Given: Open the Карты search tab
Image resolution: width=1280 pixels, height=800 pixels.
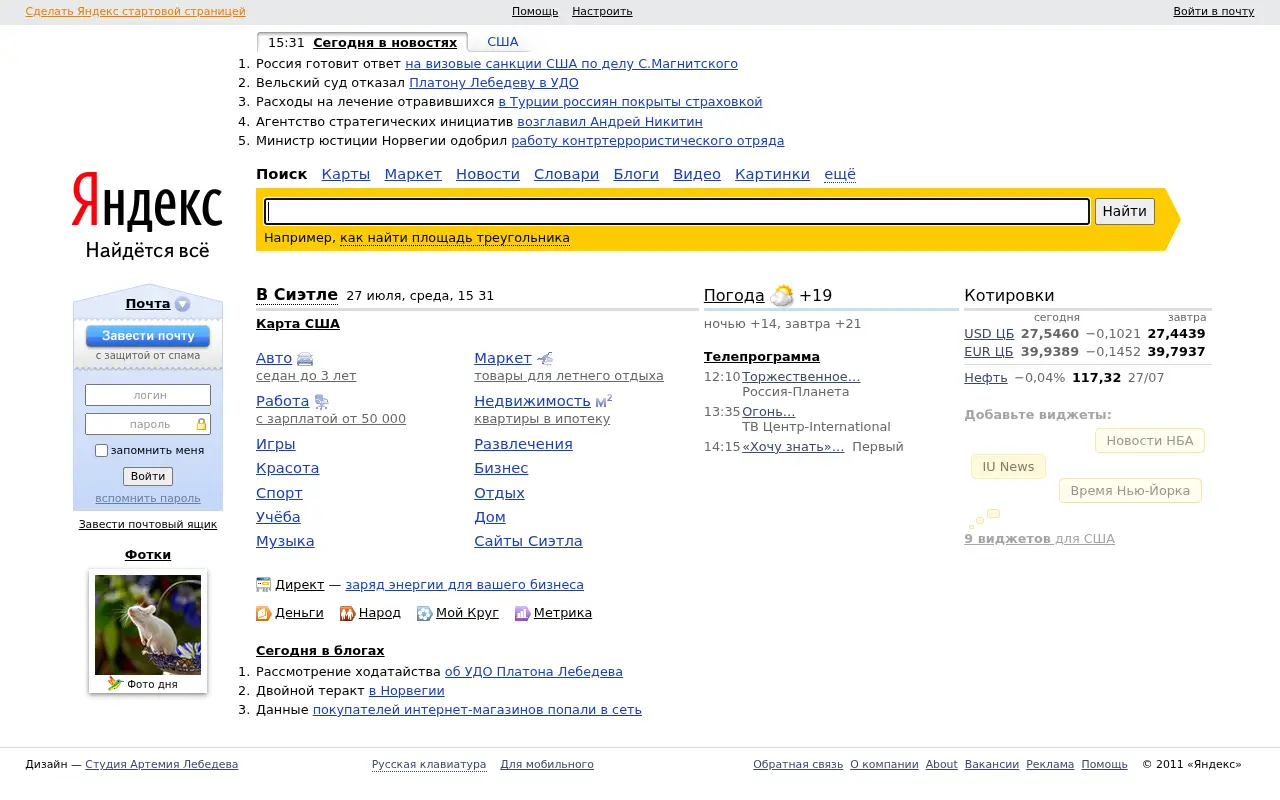Looking at the screenshot, I should coord(346,174).
